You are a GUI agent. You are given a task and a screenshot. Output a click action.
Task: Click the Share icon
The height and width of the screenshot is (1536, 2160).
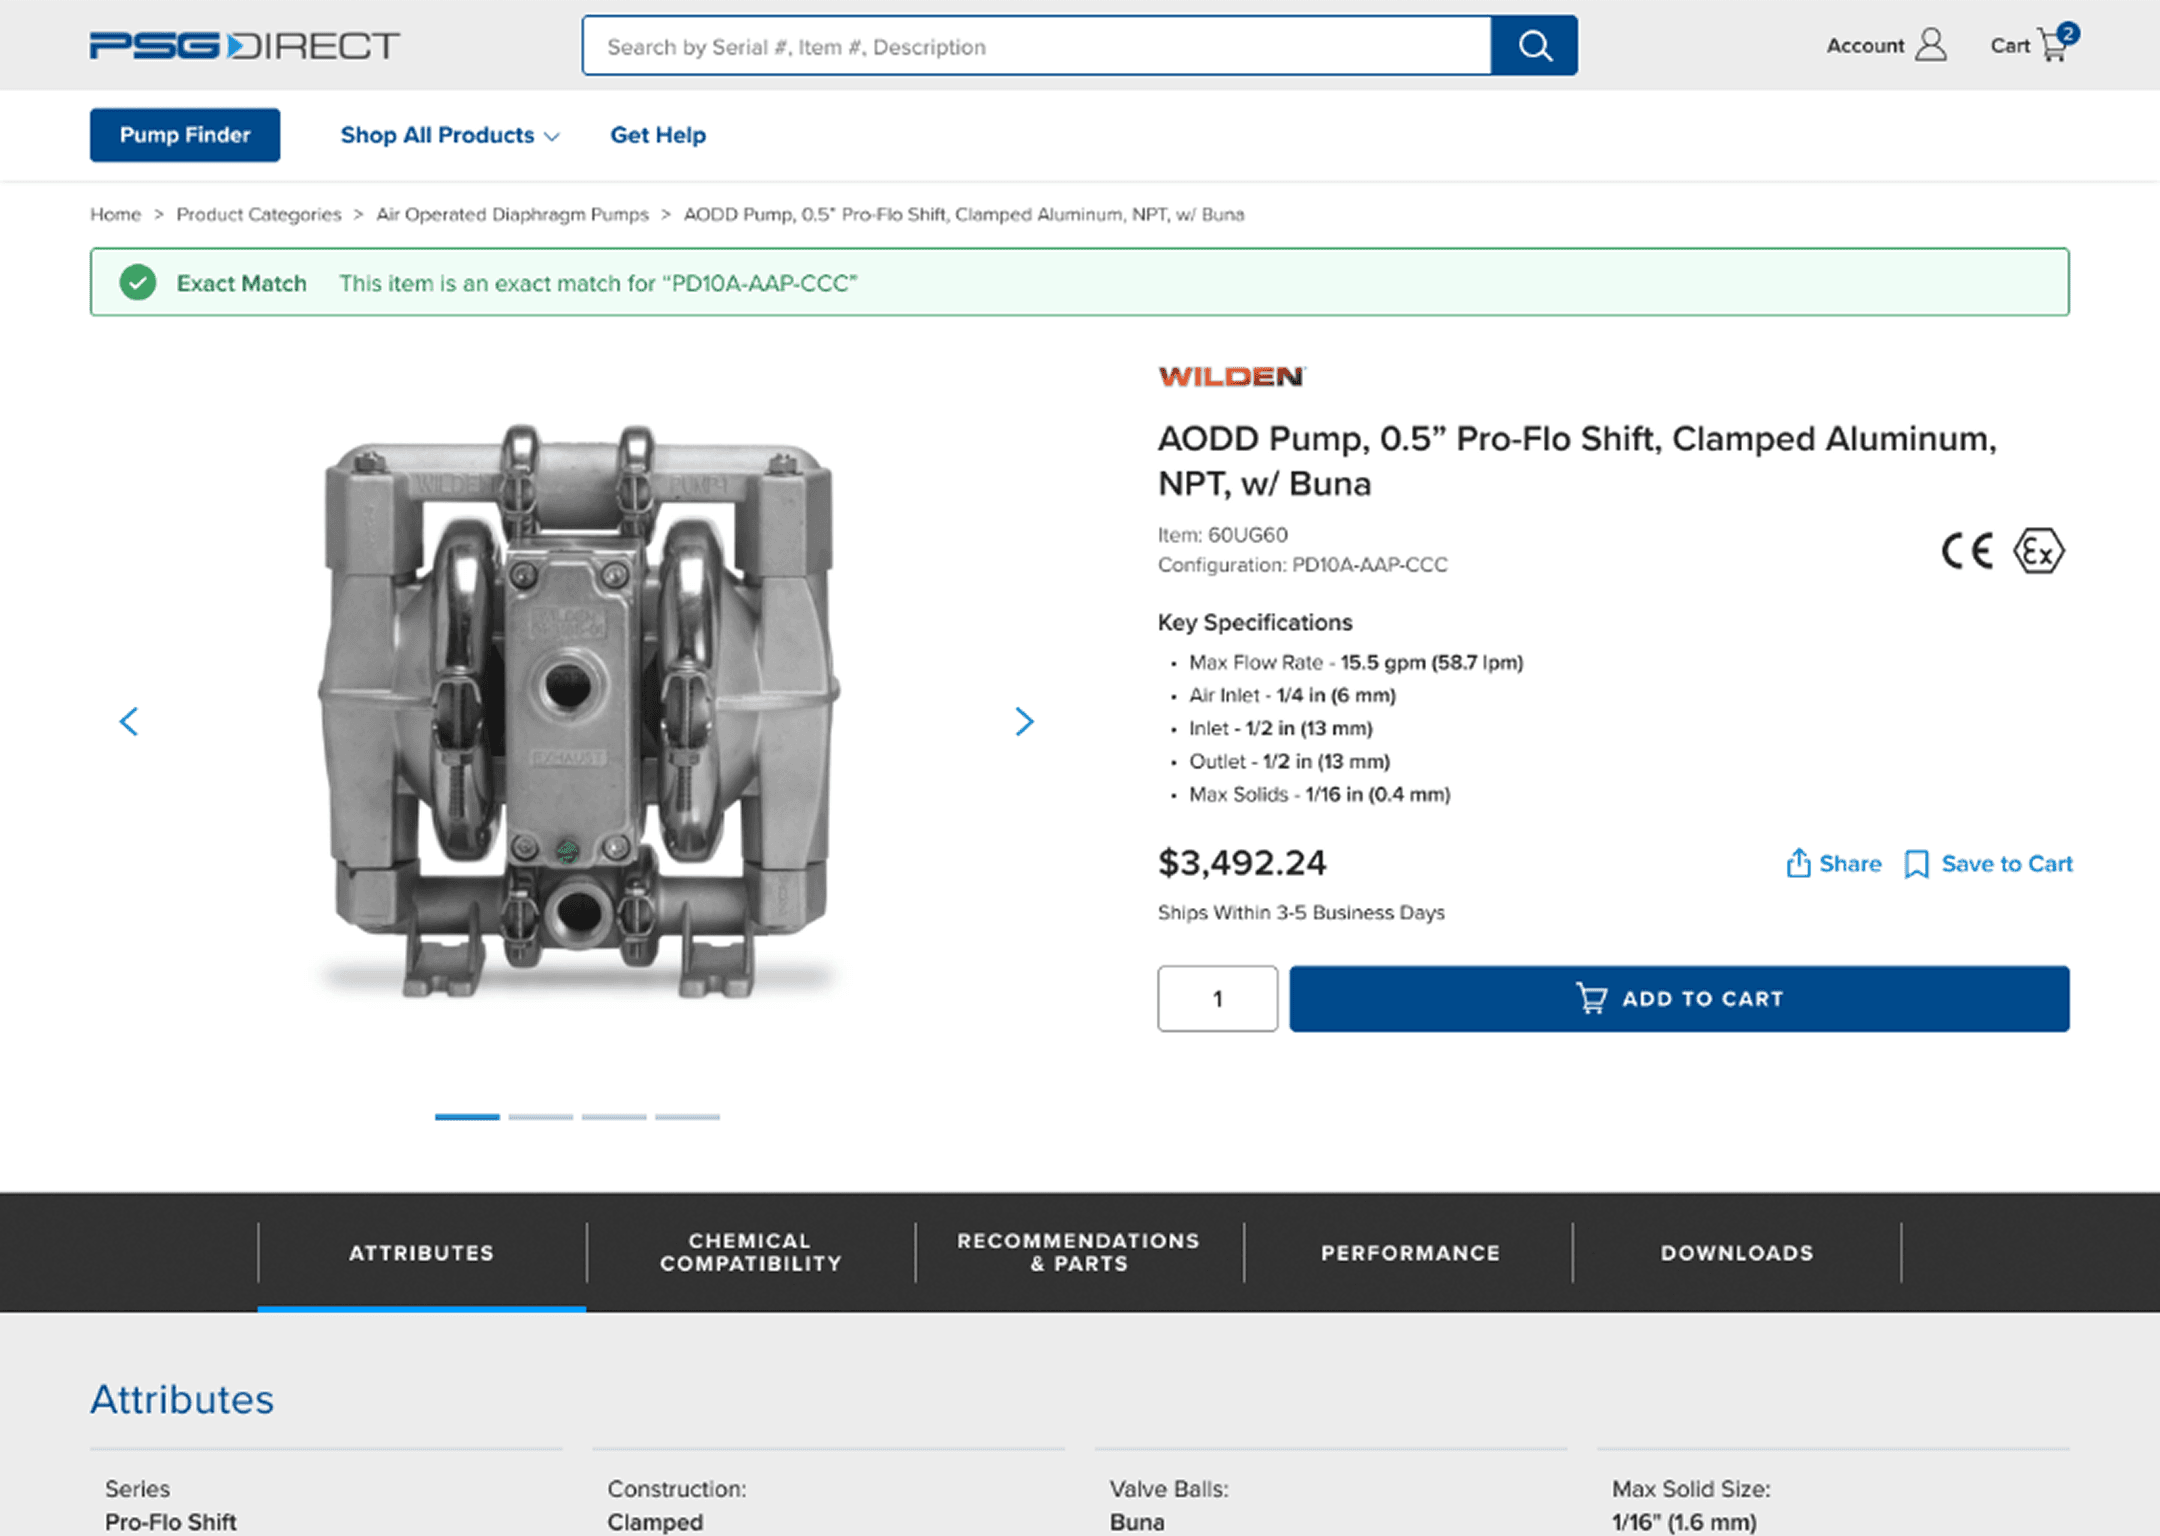coord(1798,863)
